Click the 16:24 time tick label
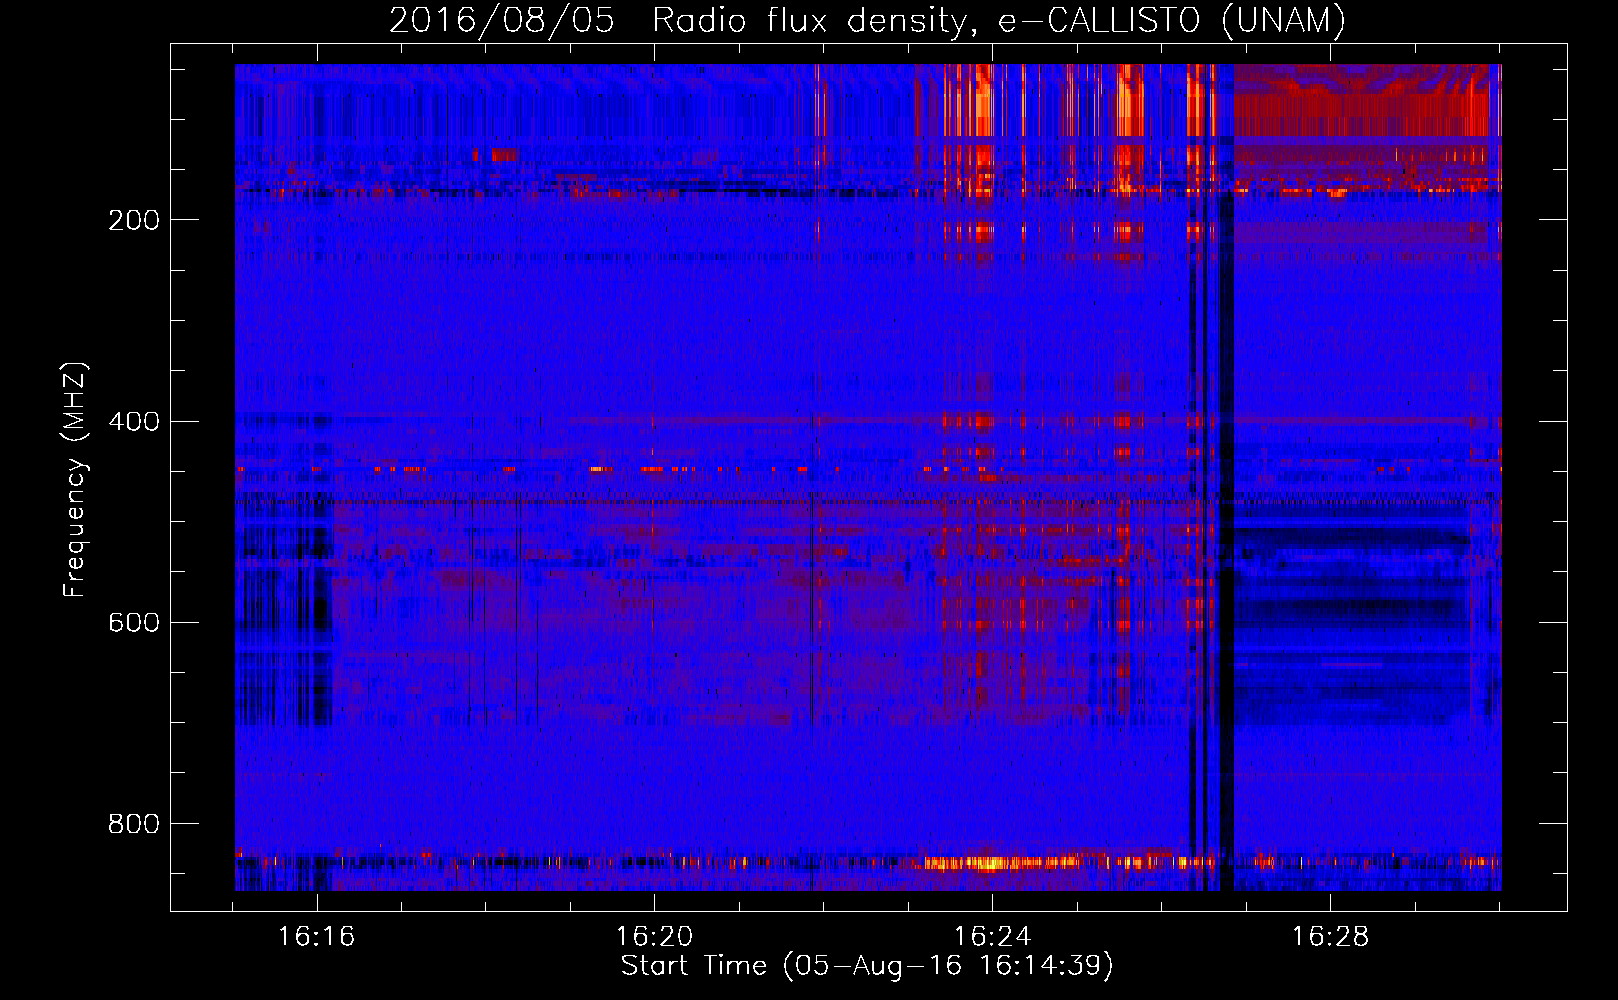Viewport: 1618px width, 1000px height. coord(992,937)
